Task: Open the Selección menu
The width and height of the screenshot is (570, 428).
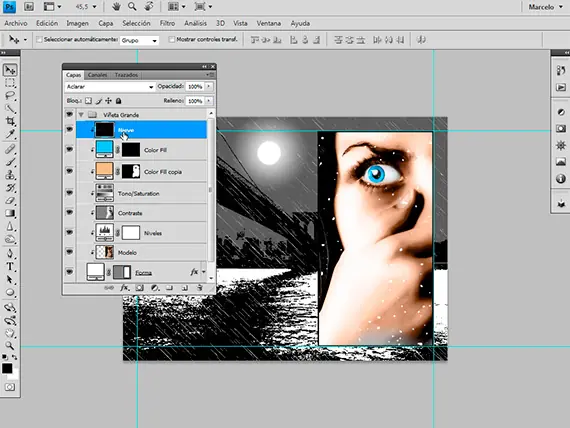Action: tap(136, 23)
